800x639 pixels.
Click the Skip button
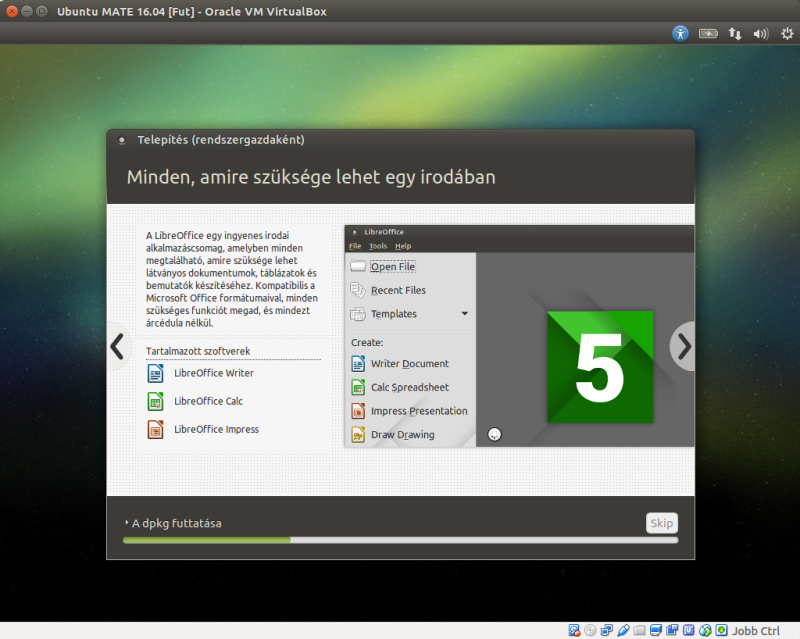[x=662, y=523]
